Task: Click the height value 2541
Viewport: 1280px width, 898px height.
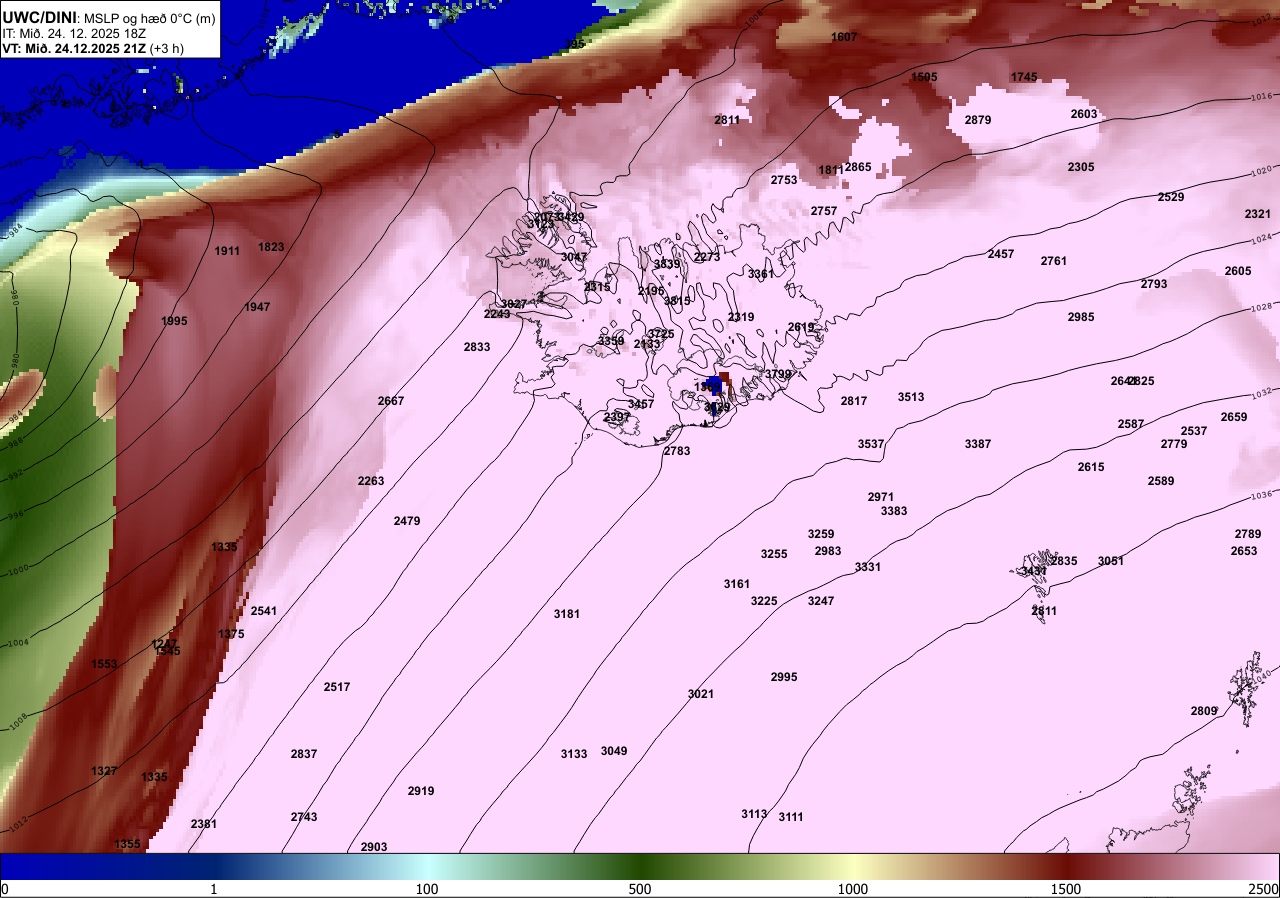Action: tap(264, 611)
